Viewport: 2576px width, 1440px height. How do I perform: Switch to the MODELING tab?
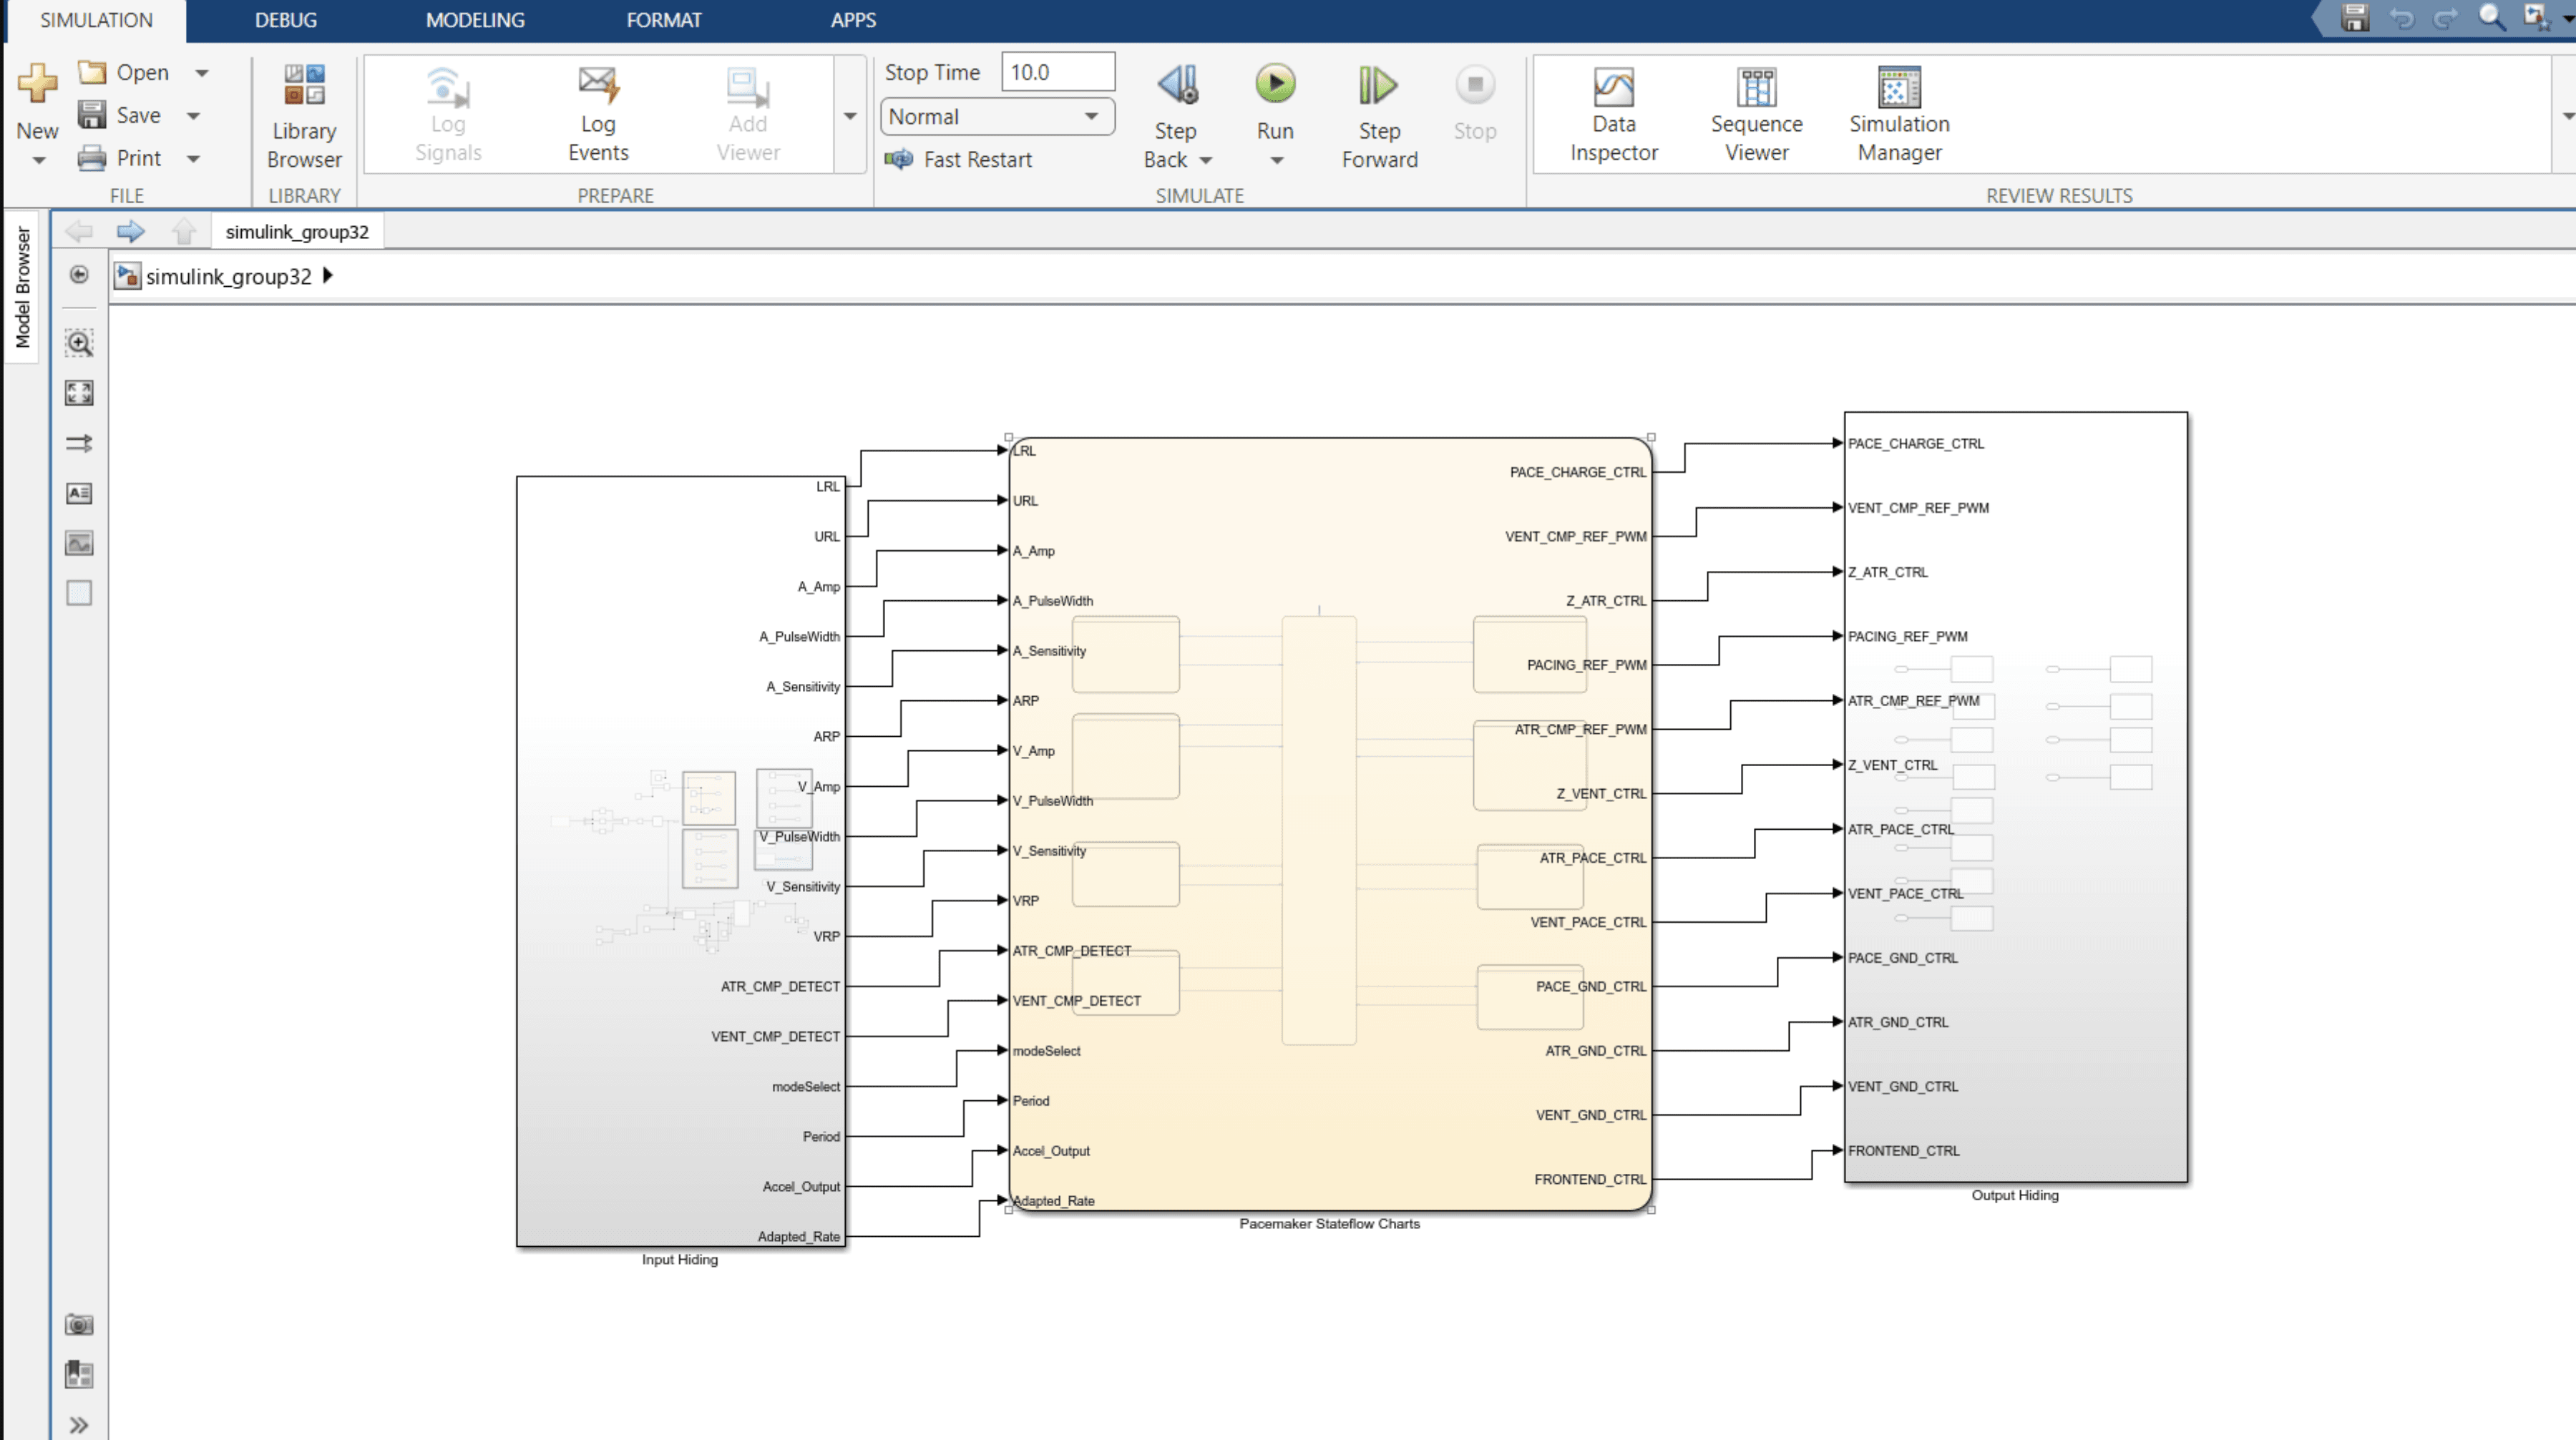pos(475,20)
